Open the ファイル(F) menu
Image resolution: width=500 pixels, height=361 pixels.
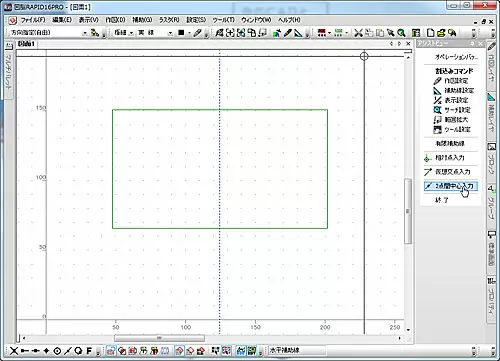point(33,20)
